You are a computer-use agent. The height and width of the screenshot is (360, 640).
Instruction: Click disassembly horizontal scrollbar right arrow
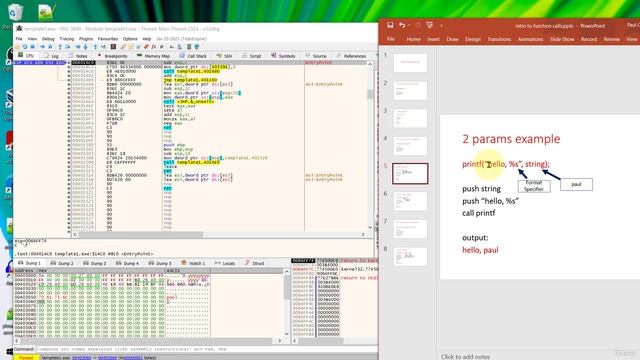tap(363, 234)
